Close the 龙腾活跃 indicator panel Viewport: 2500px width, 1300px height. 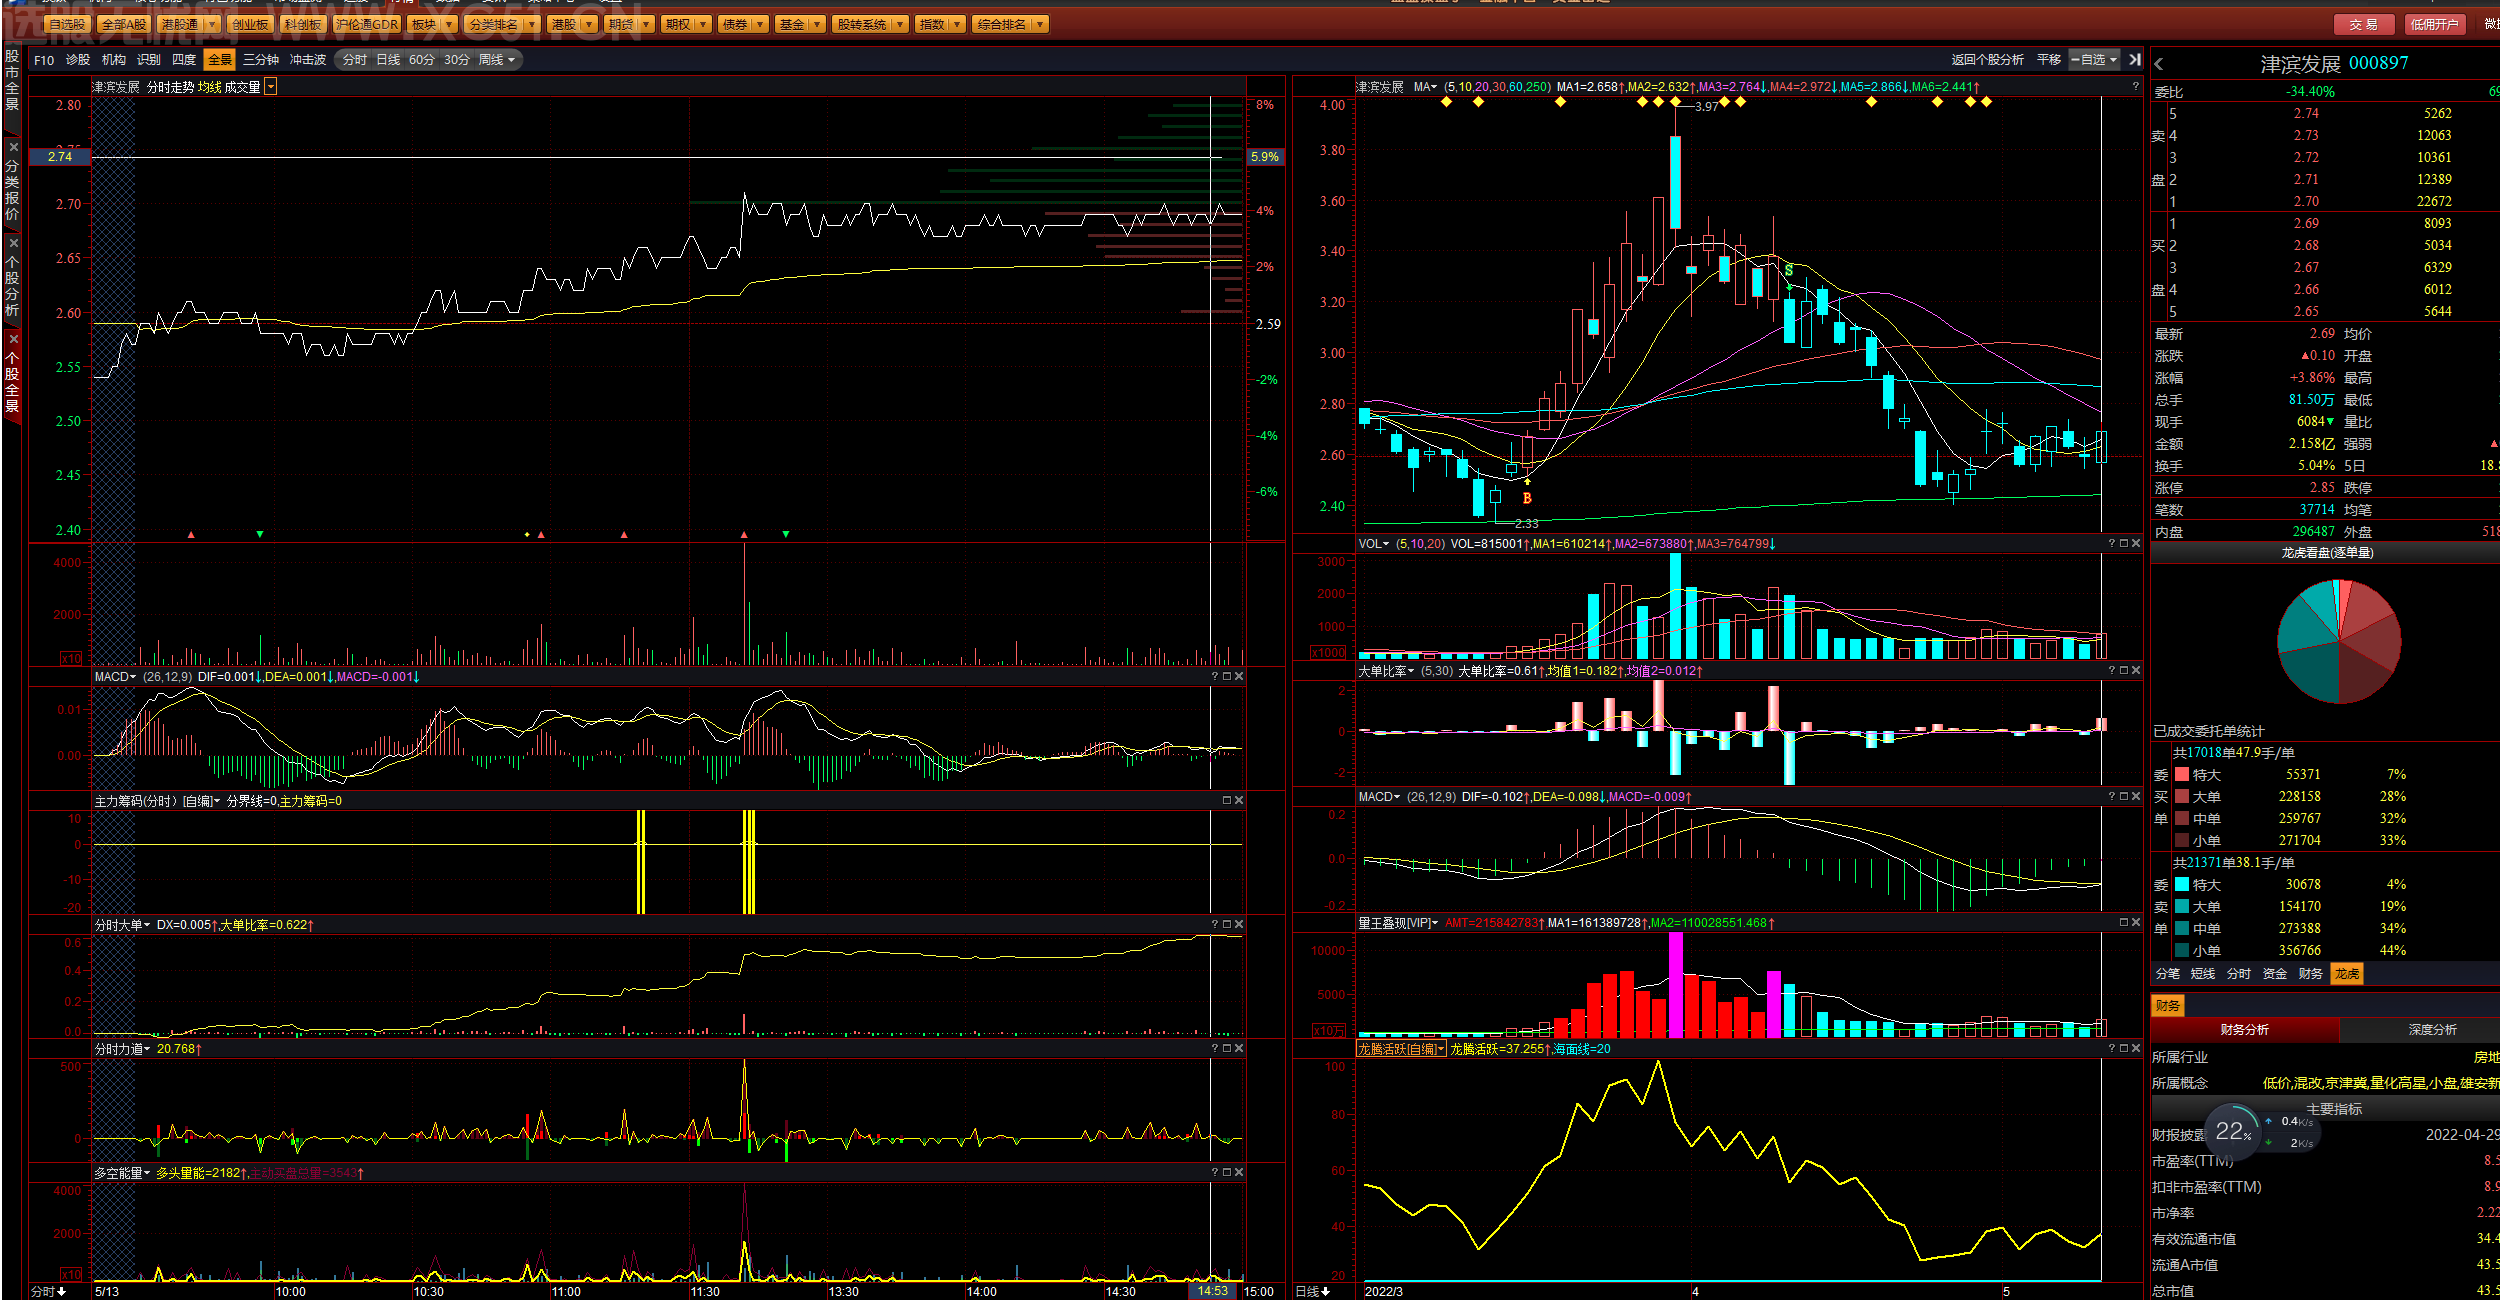point(2136,1048)
